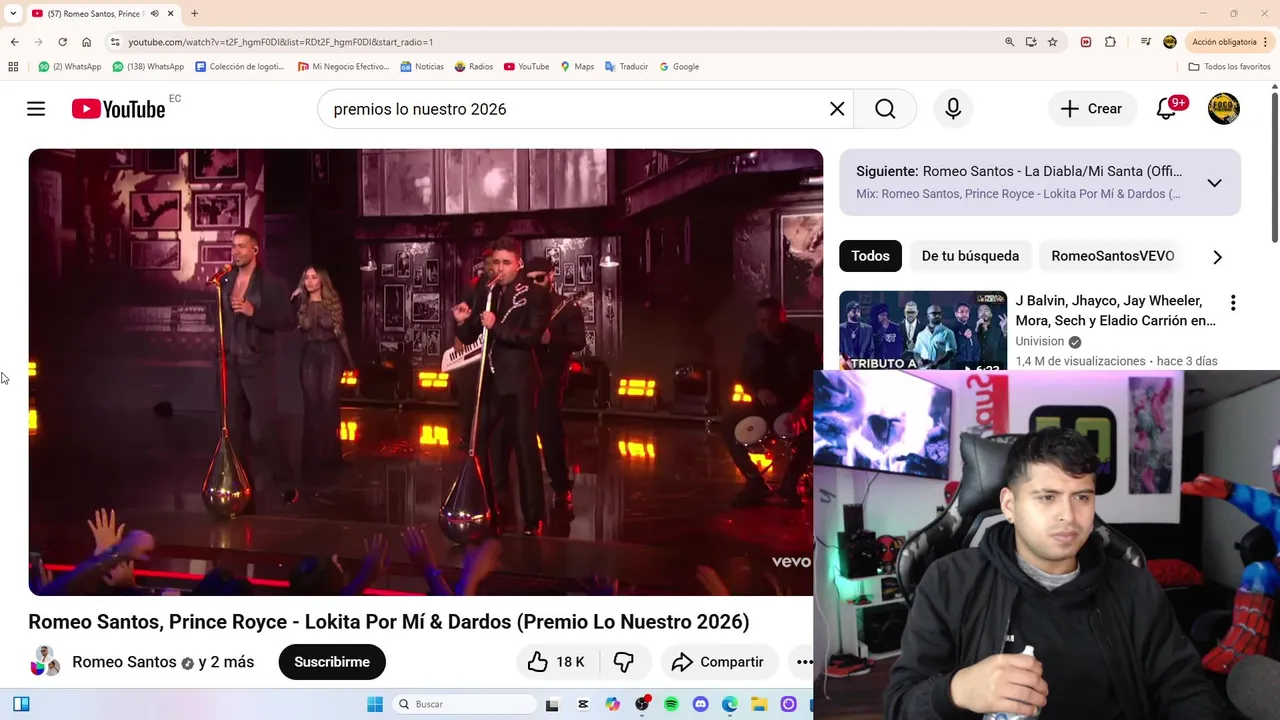This screenshot has height=720, width=1280.
Task: Open the J Balvin tribute video thumbnail
Action: (x=923, y=331)
